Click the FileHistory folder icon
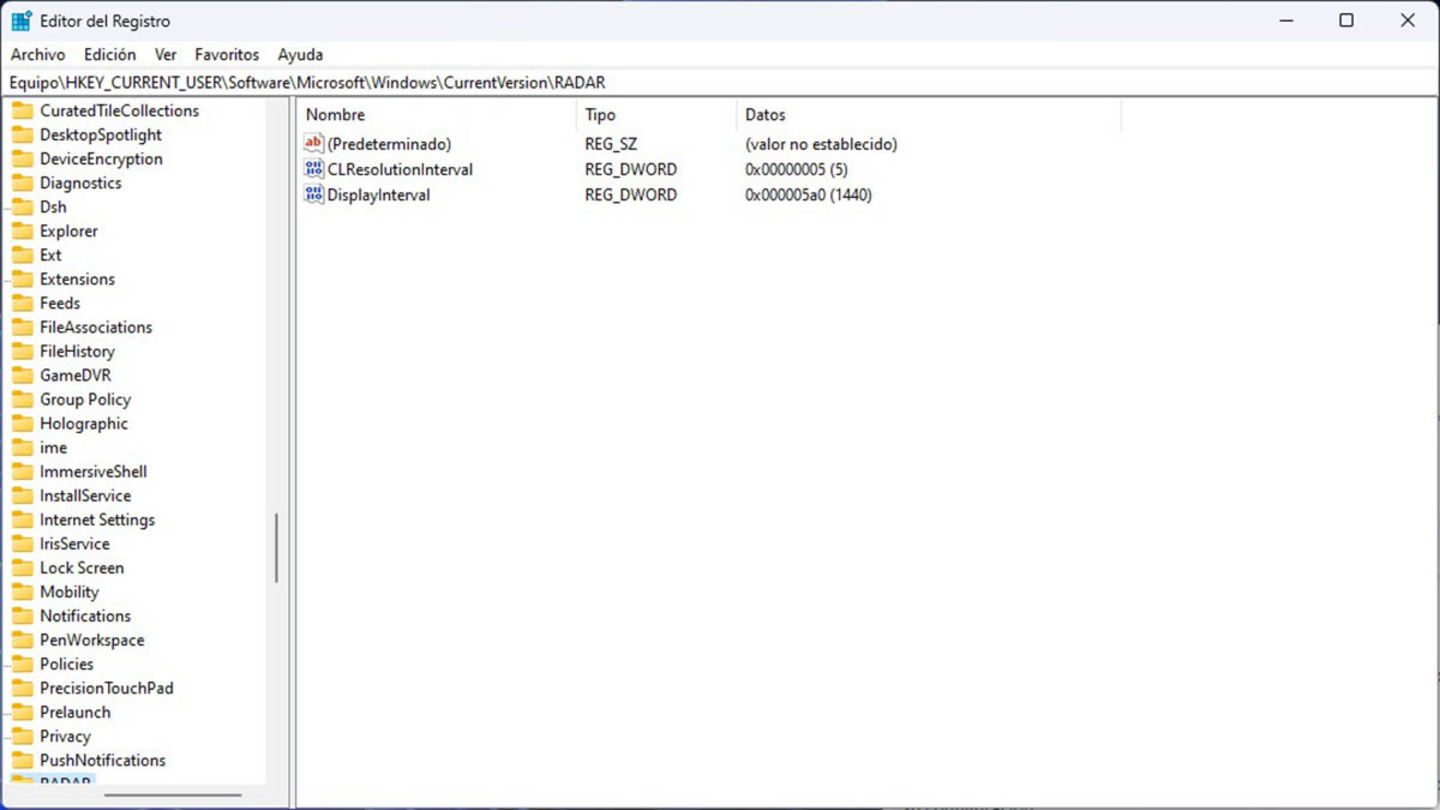 tap(23, 351)
